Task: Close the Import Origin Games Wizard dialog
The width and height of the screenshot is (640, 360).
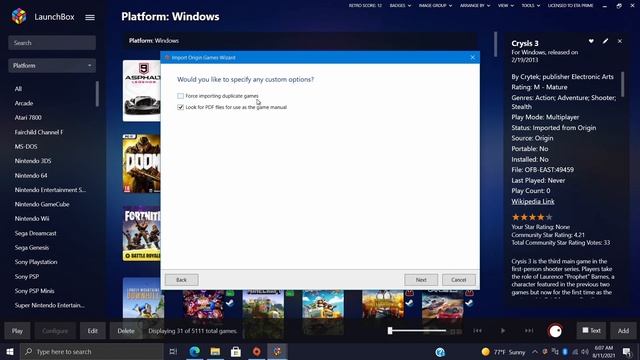Action: tap(472, 58)
